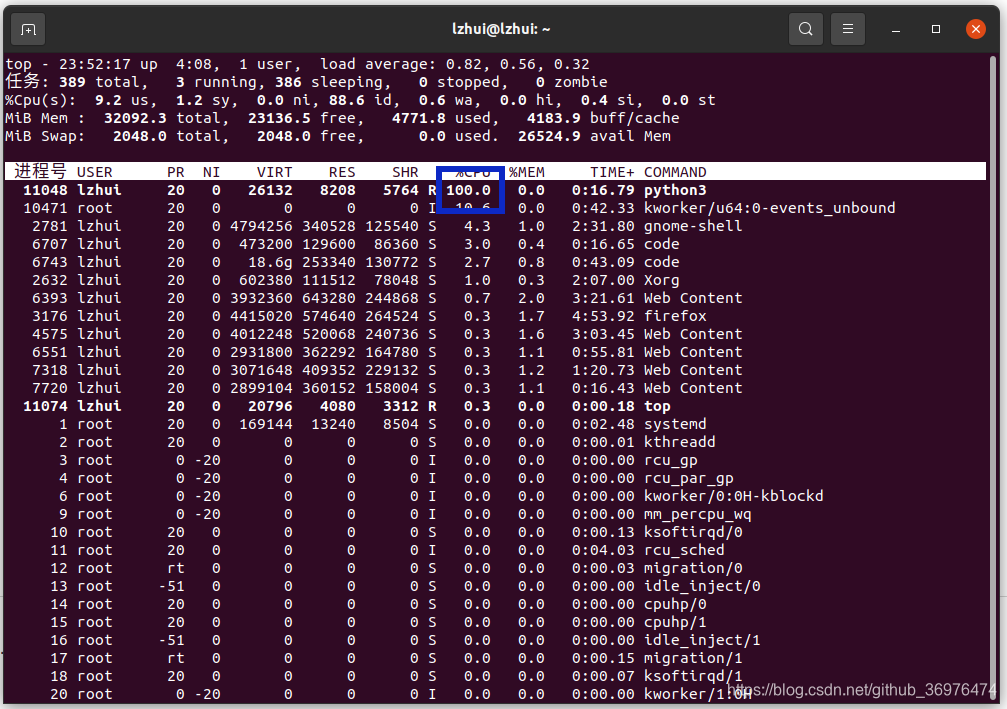
Task: Open a new terminal tab
Action: (28, 30)
